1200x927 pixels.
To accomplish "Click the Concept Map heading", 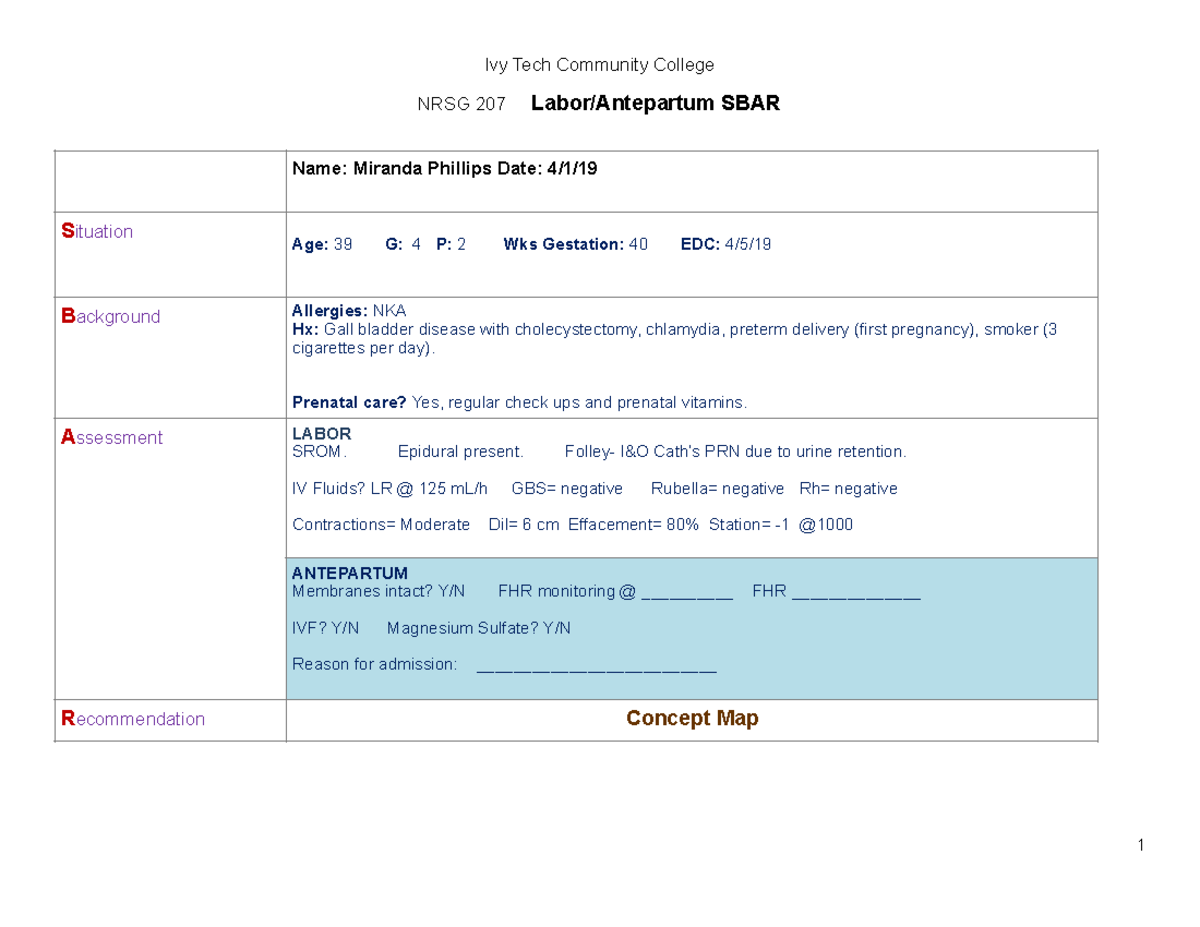I will tap(693, 718).
